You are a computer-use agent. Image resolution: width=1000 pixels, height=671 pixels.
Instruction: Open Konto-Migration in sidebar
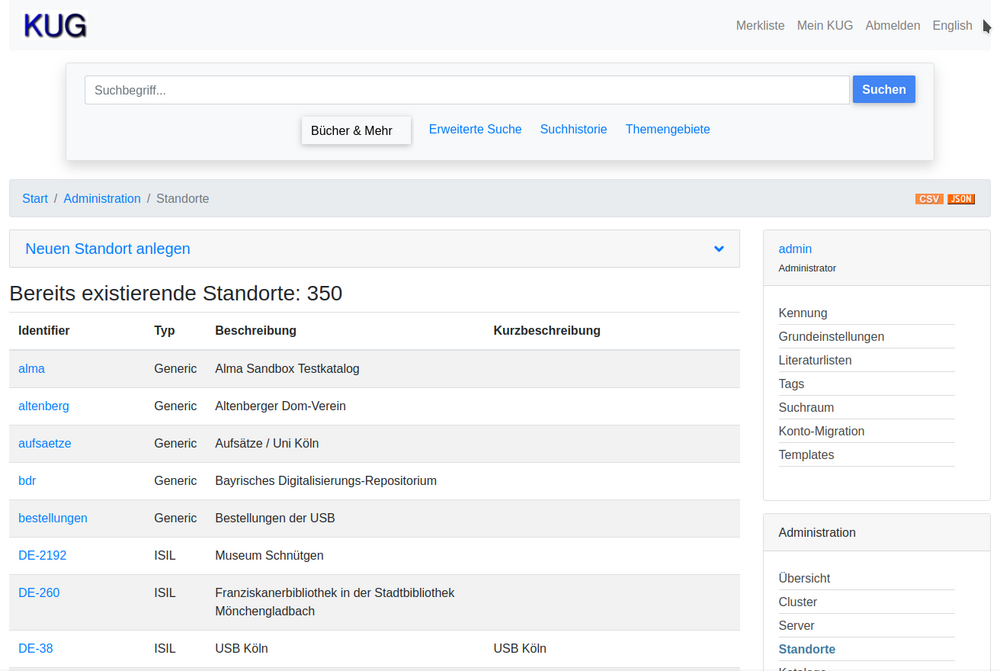(x=821, y=431)
